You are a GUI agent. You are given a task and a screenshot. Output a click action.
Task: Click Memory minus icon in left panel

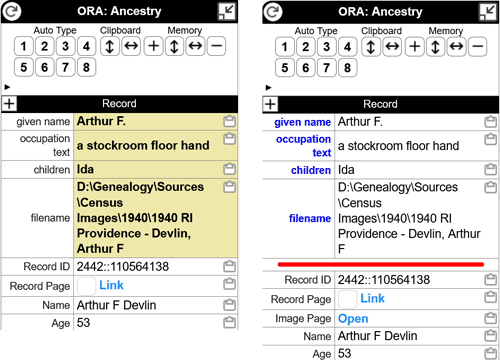[x=216, y=46]
